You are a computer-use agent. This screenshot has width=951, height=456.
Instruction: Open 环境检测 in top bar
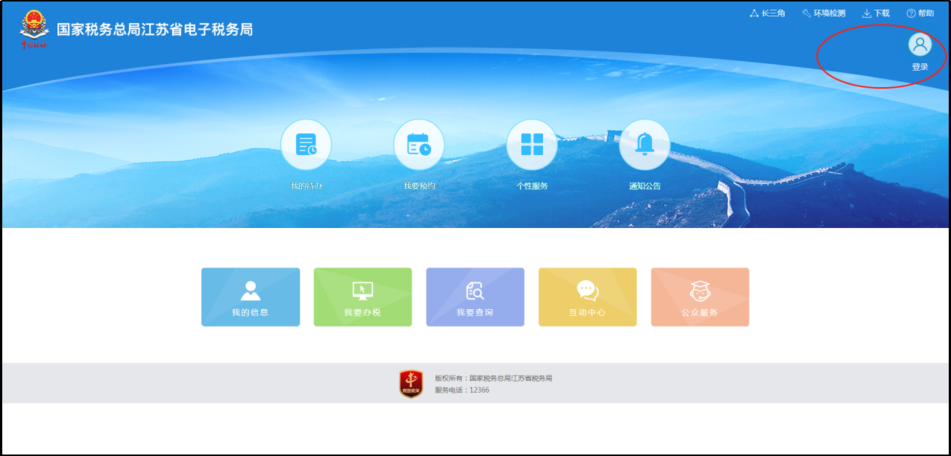point(823,13)
